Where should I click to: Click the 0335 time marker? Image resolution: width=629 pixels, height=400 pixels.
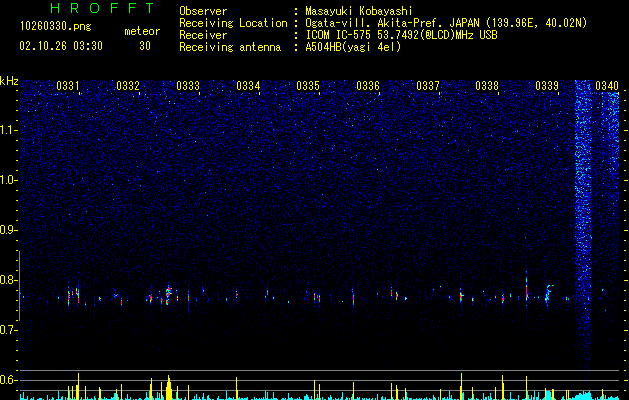tap(308, 86)
